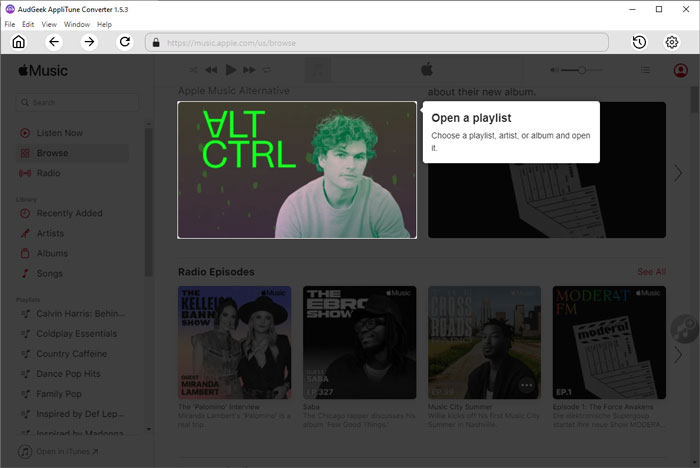
Task: Click the Radio Episodes heading
Action: point(216,272)
